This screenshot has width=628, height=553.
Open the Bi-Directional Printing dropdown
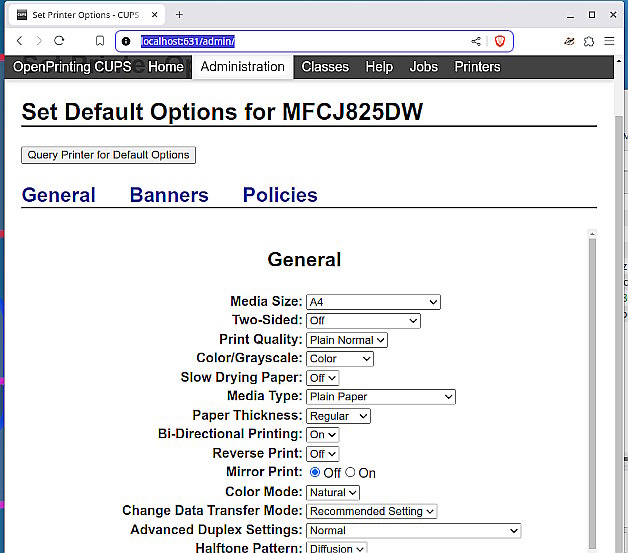[x=322, y=435]
